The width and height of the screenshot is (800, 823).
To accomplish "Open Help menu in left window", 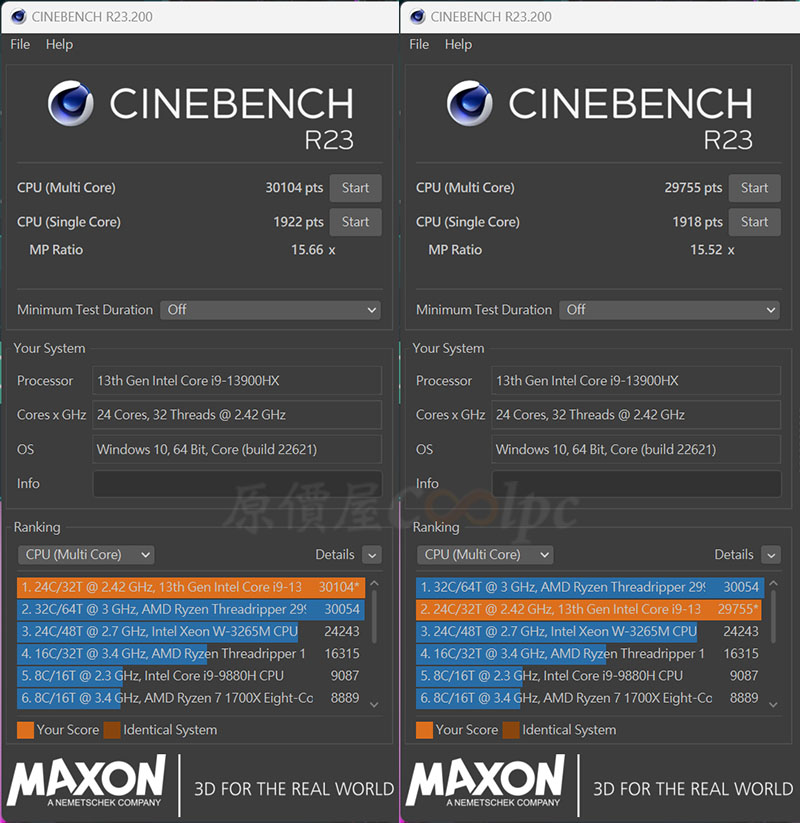I will click(x=59, y=45).
